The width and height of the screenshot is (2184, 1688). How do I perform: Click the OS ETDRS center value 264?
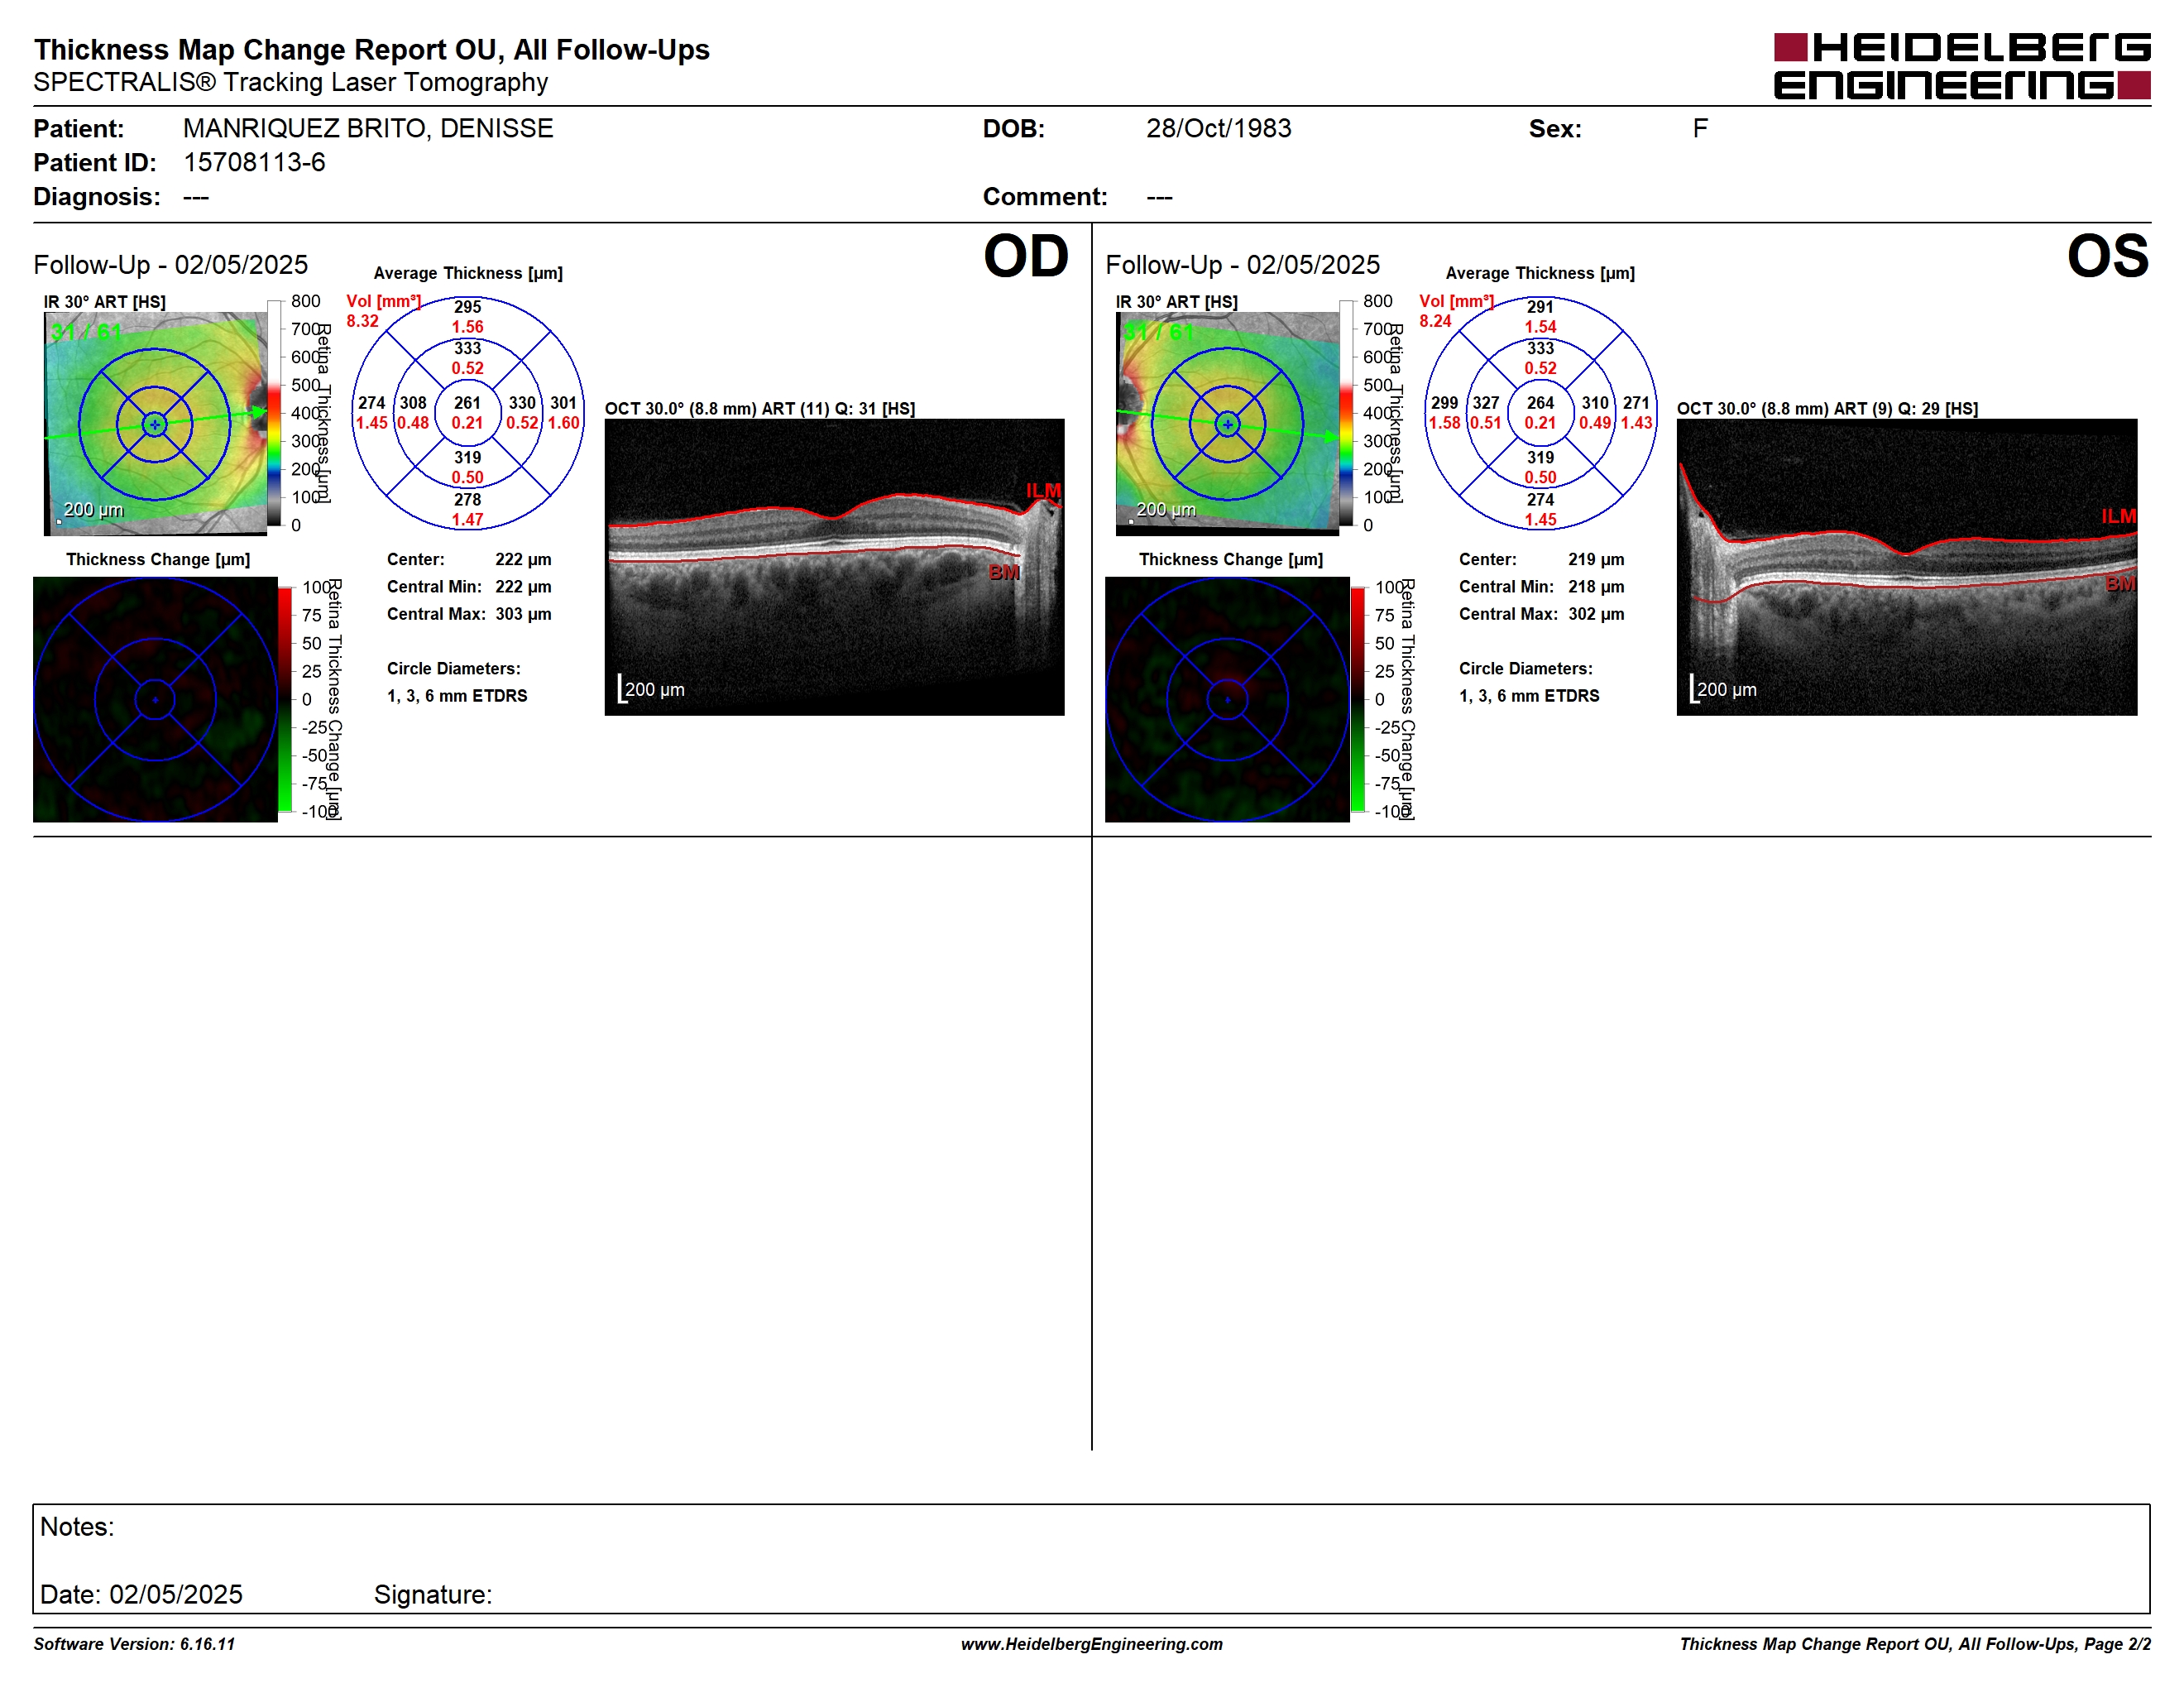[x=1540, y=402]
